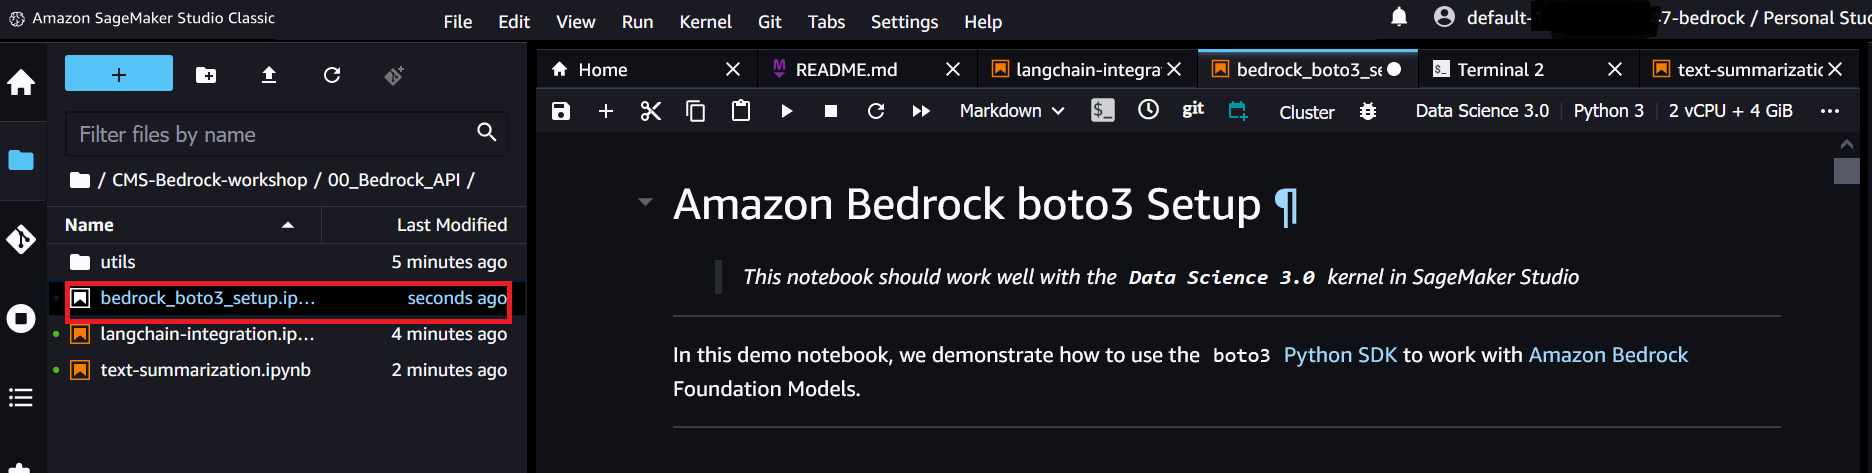Switch to the langchain-integration tab
This screenshot has width=1872, height=473.
tap(1088, 69)
